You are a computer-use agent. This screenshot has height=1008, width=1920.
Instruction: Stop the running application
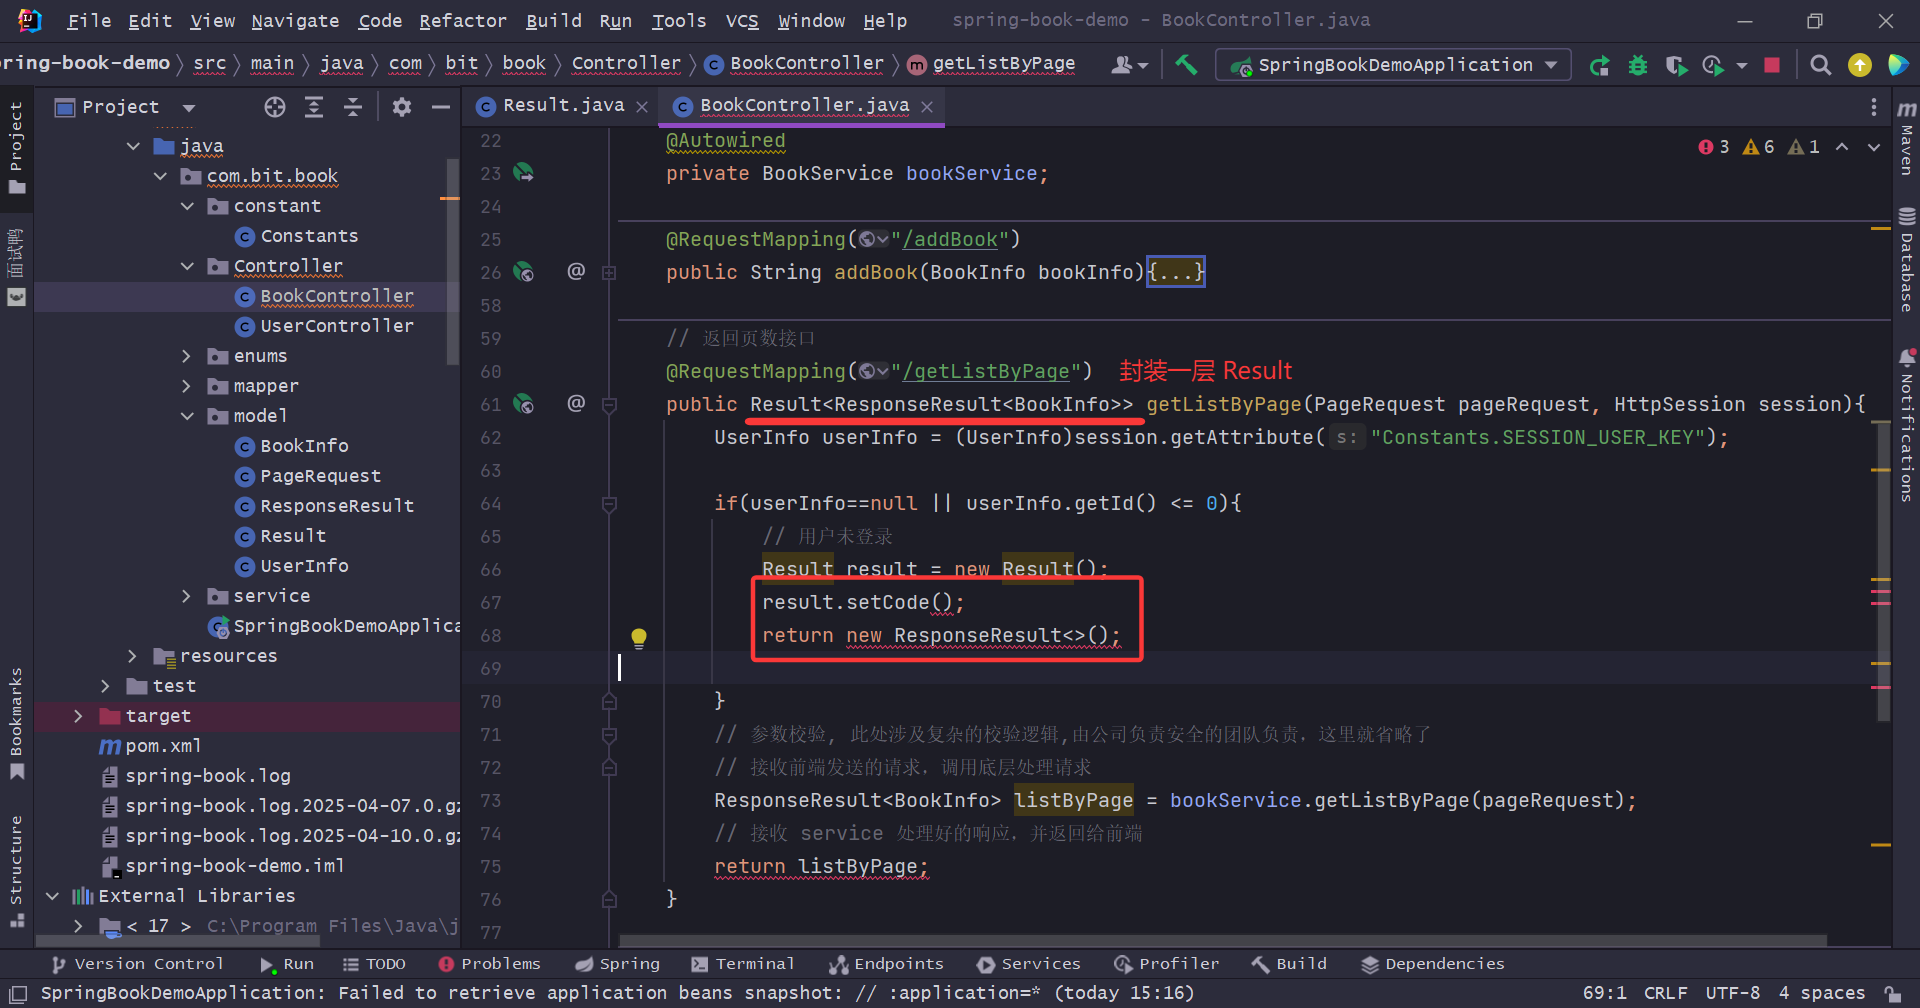point(1772,65)
